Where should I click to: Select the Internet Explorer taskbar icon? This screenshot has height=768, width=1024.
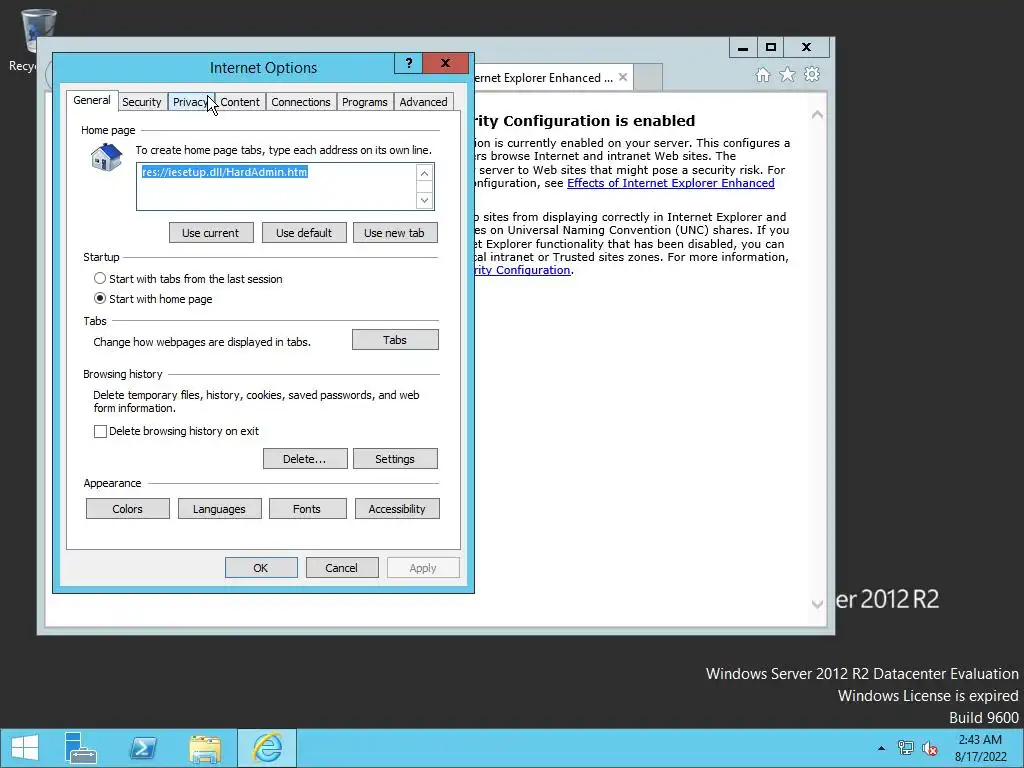[267, 748]
